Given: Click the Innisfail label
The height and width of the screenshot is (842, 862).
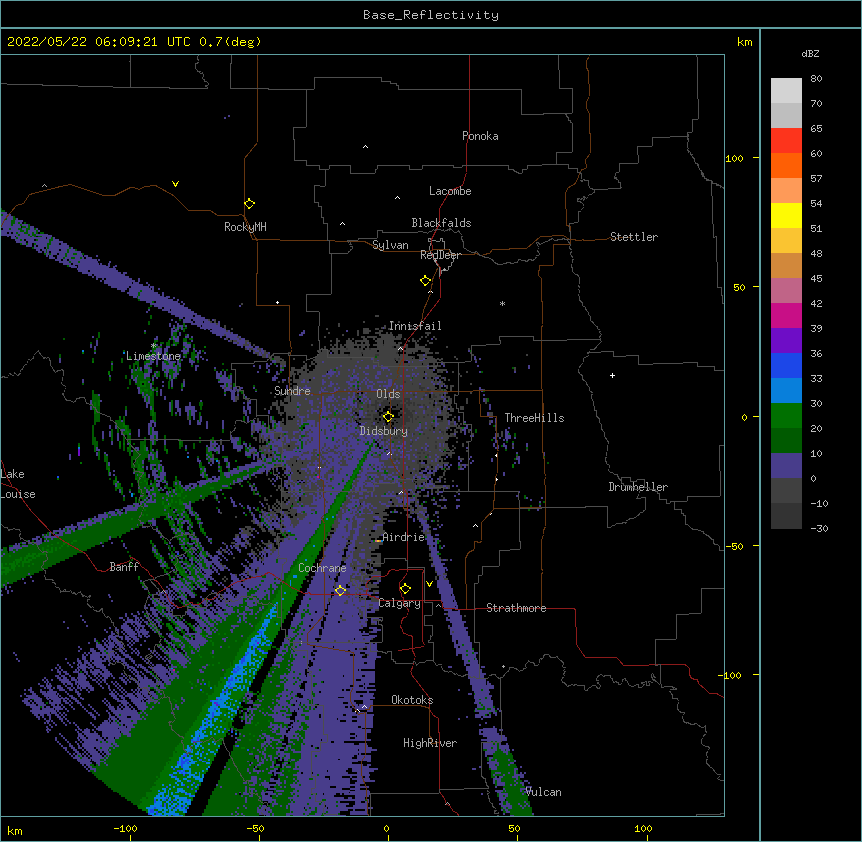Looking at the screenshot, I should [415, 326].
